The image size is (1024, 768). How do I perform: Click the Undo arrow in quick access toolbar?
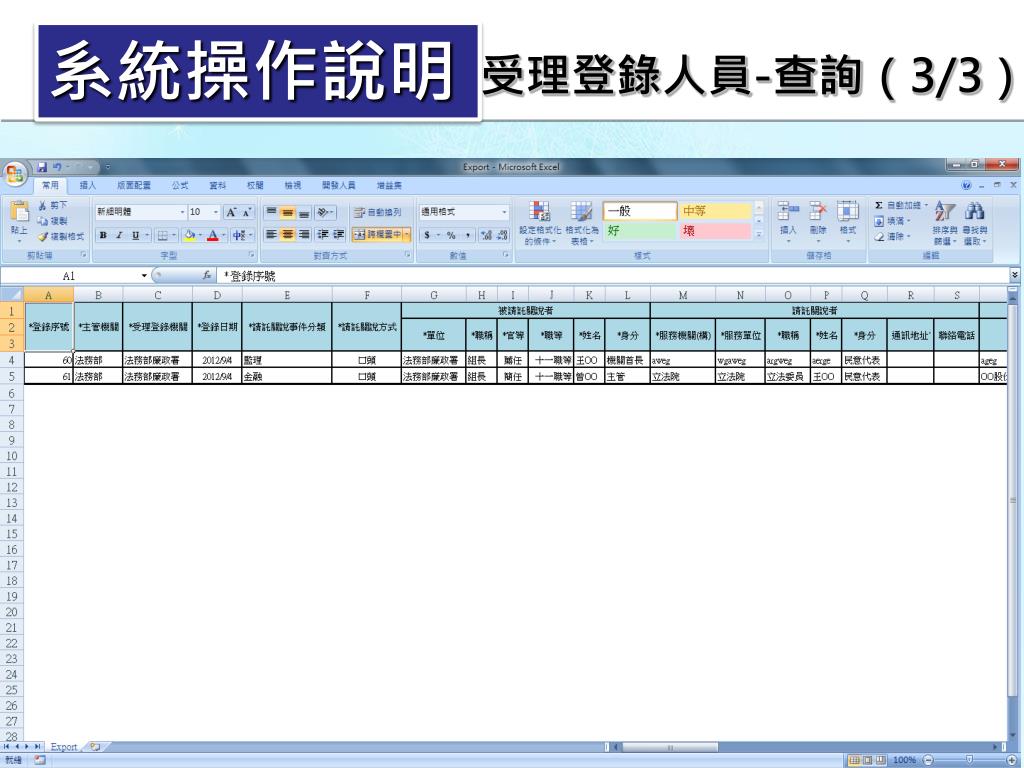(57, 167)
